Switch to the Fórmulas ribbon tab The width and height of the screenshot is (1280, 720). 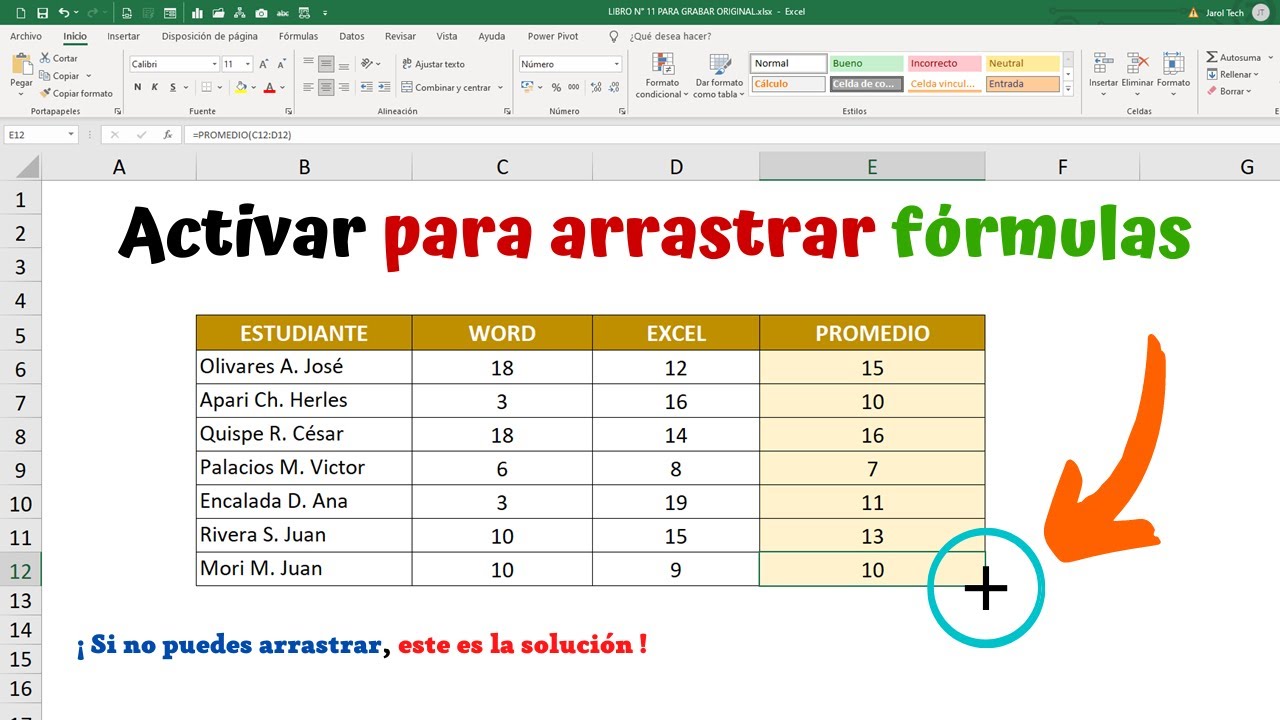298,35
